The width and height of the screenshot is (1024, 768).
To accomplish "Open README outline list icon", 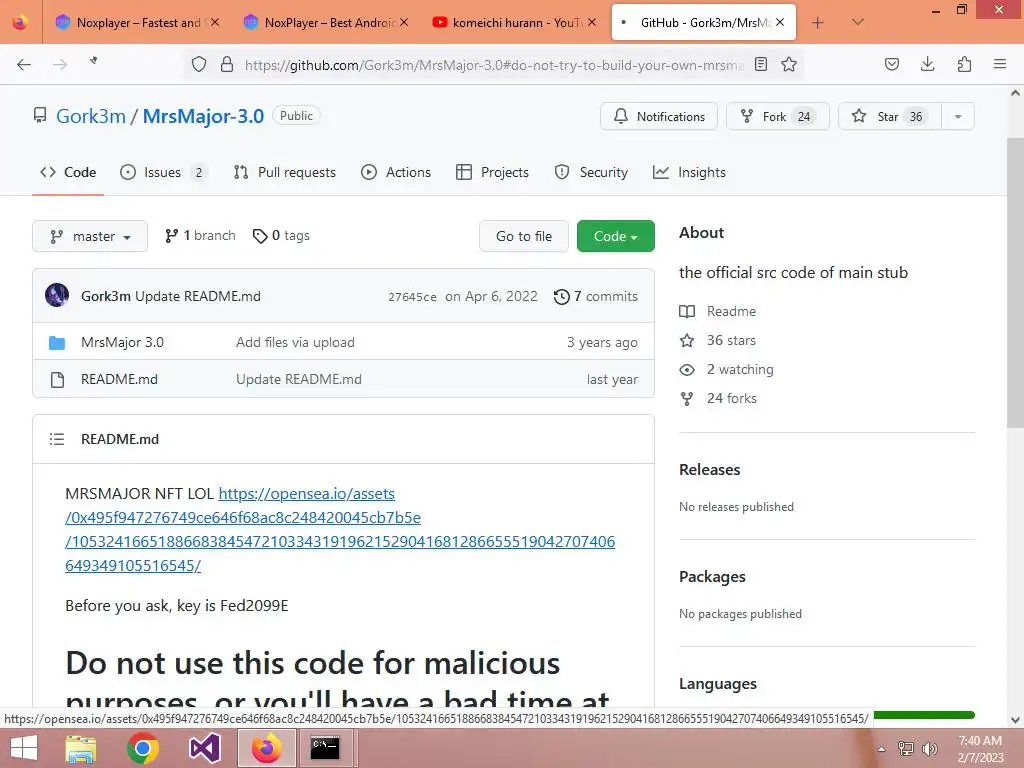I will pyautogui.click(x=57, y=439).
